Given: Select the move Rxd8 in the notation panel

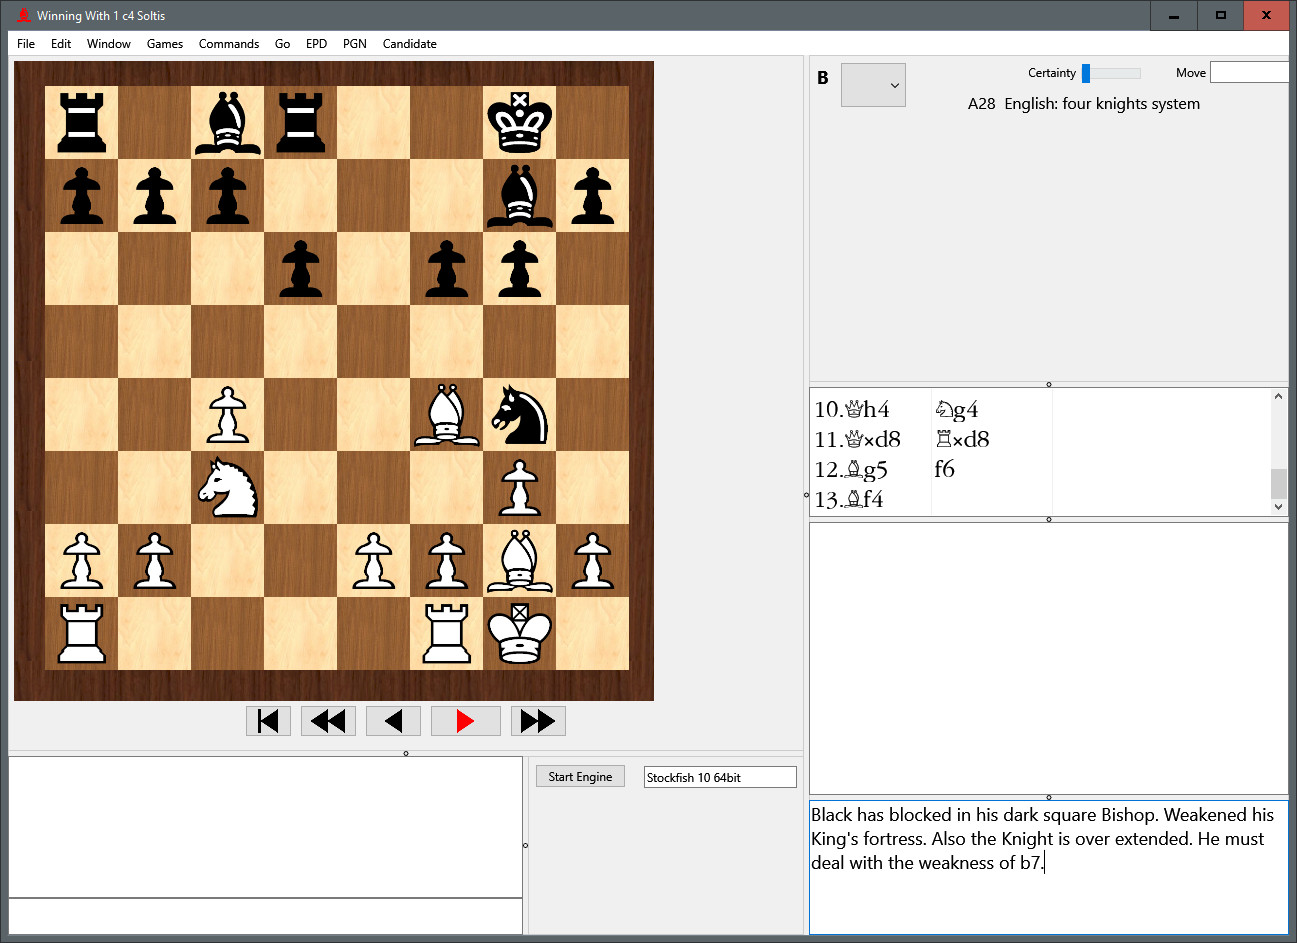Looking at the screenshot, I should pos(960,439).
